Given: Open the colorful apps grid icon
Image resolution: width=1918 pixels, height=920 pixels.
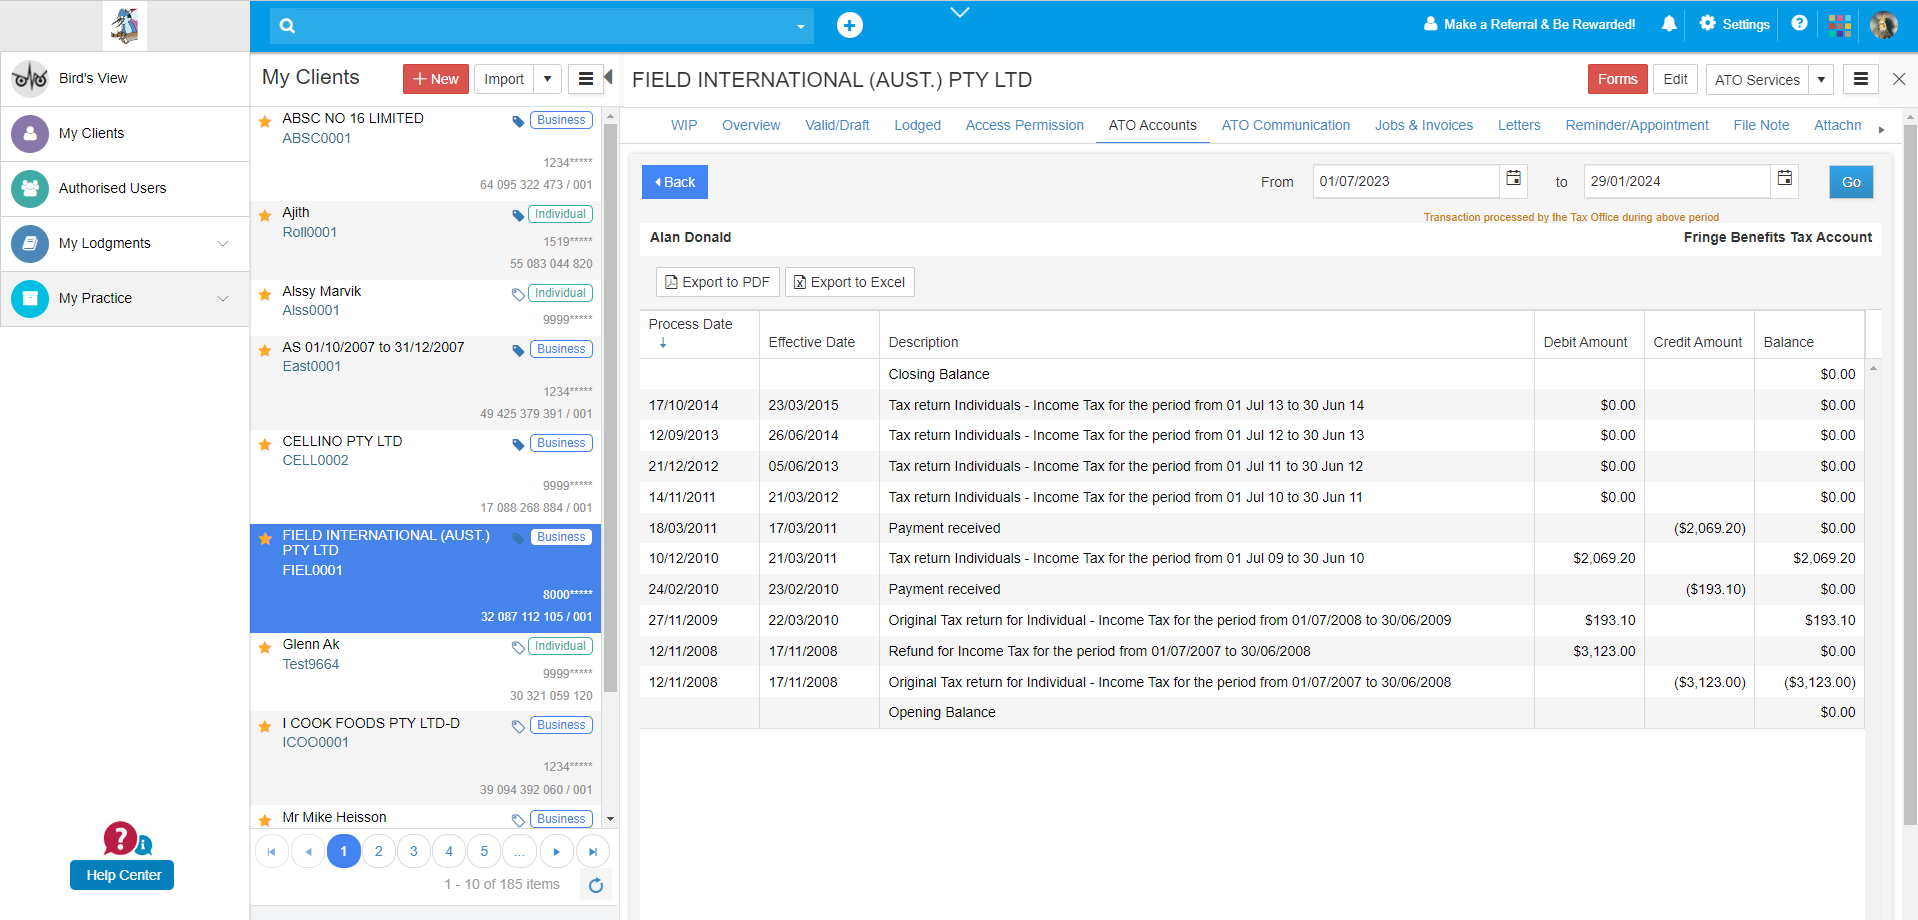Looking at the screenshot, I should point(1840,25).
